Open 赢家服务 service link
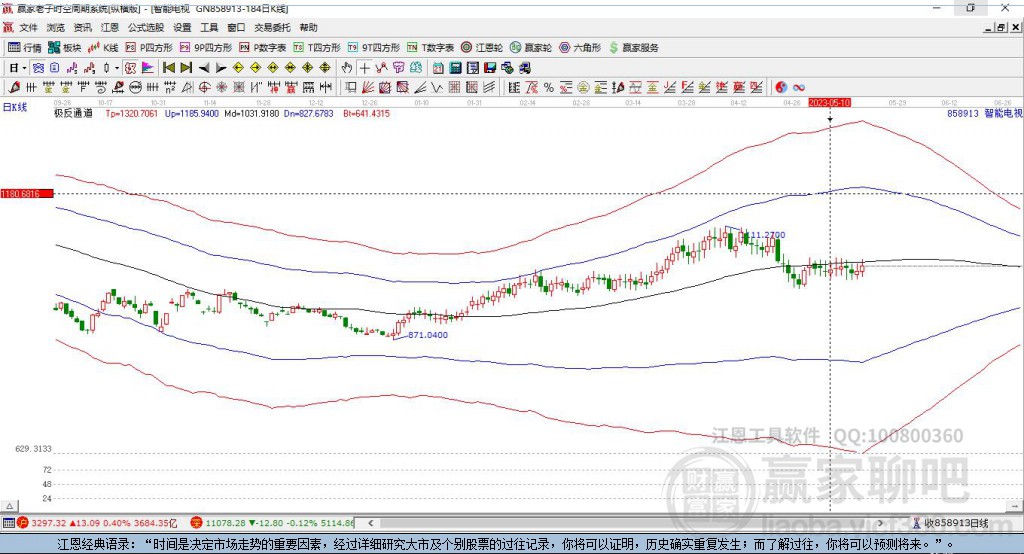 [x=633, y=48]
